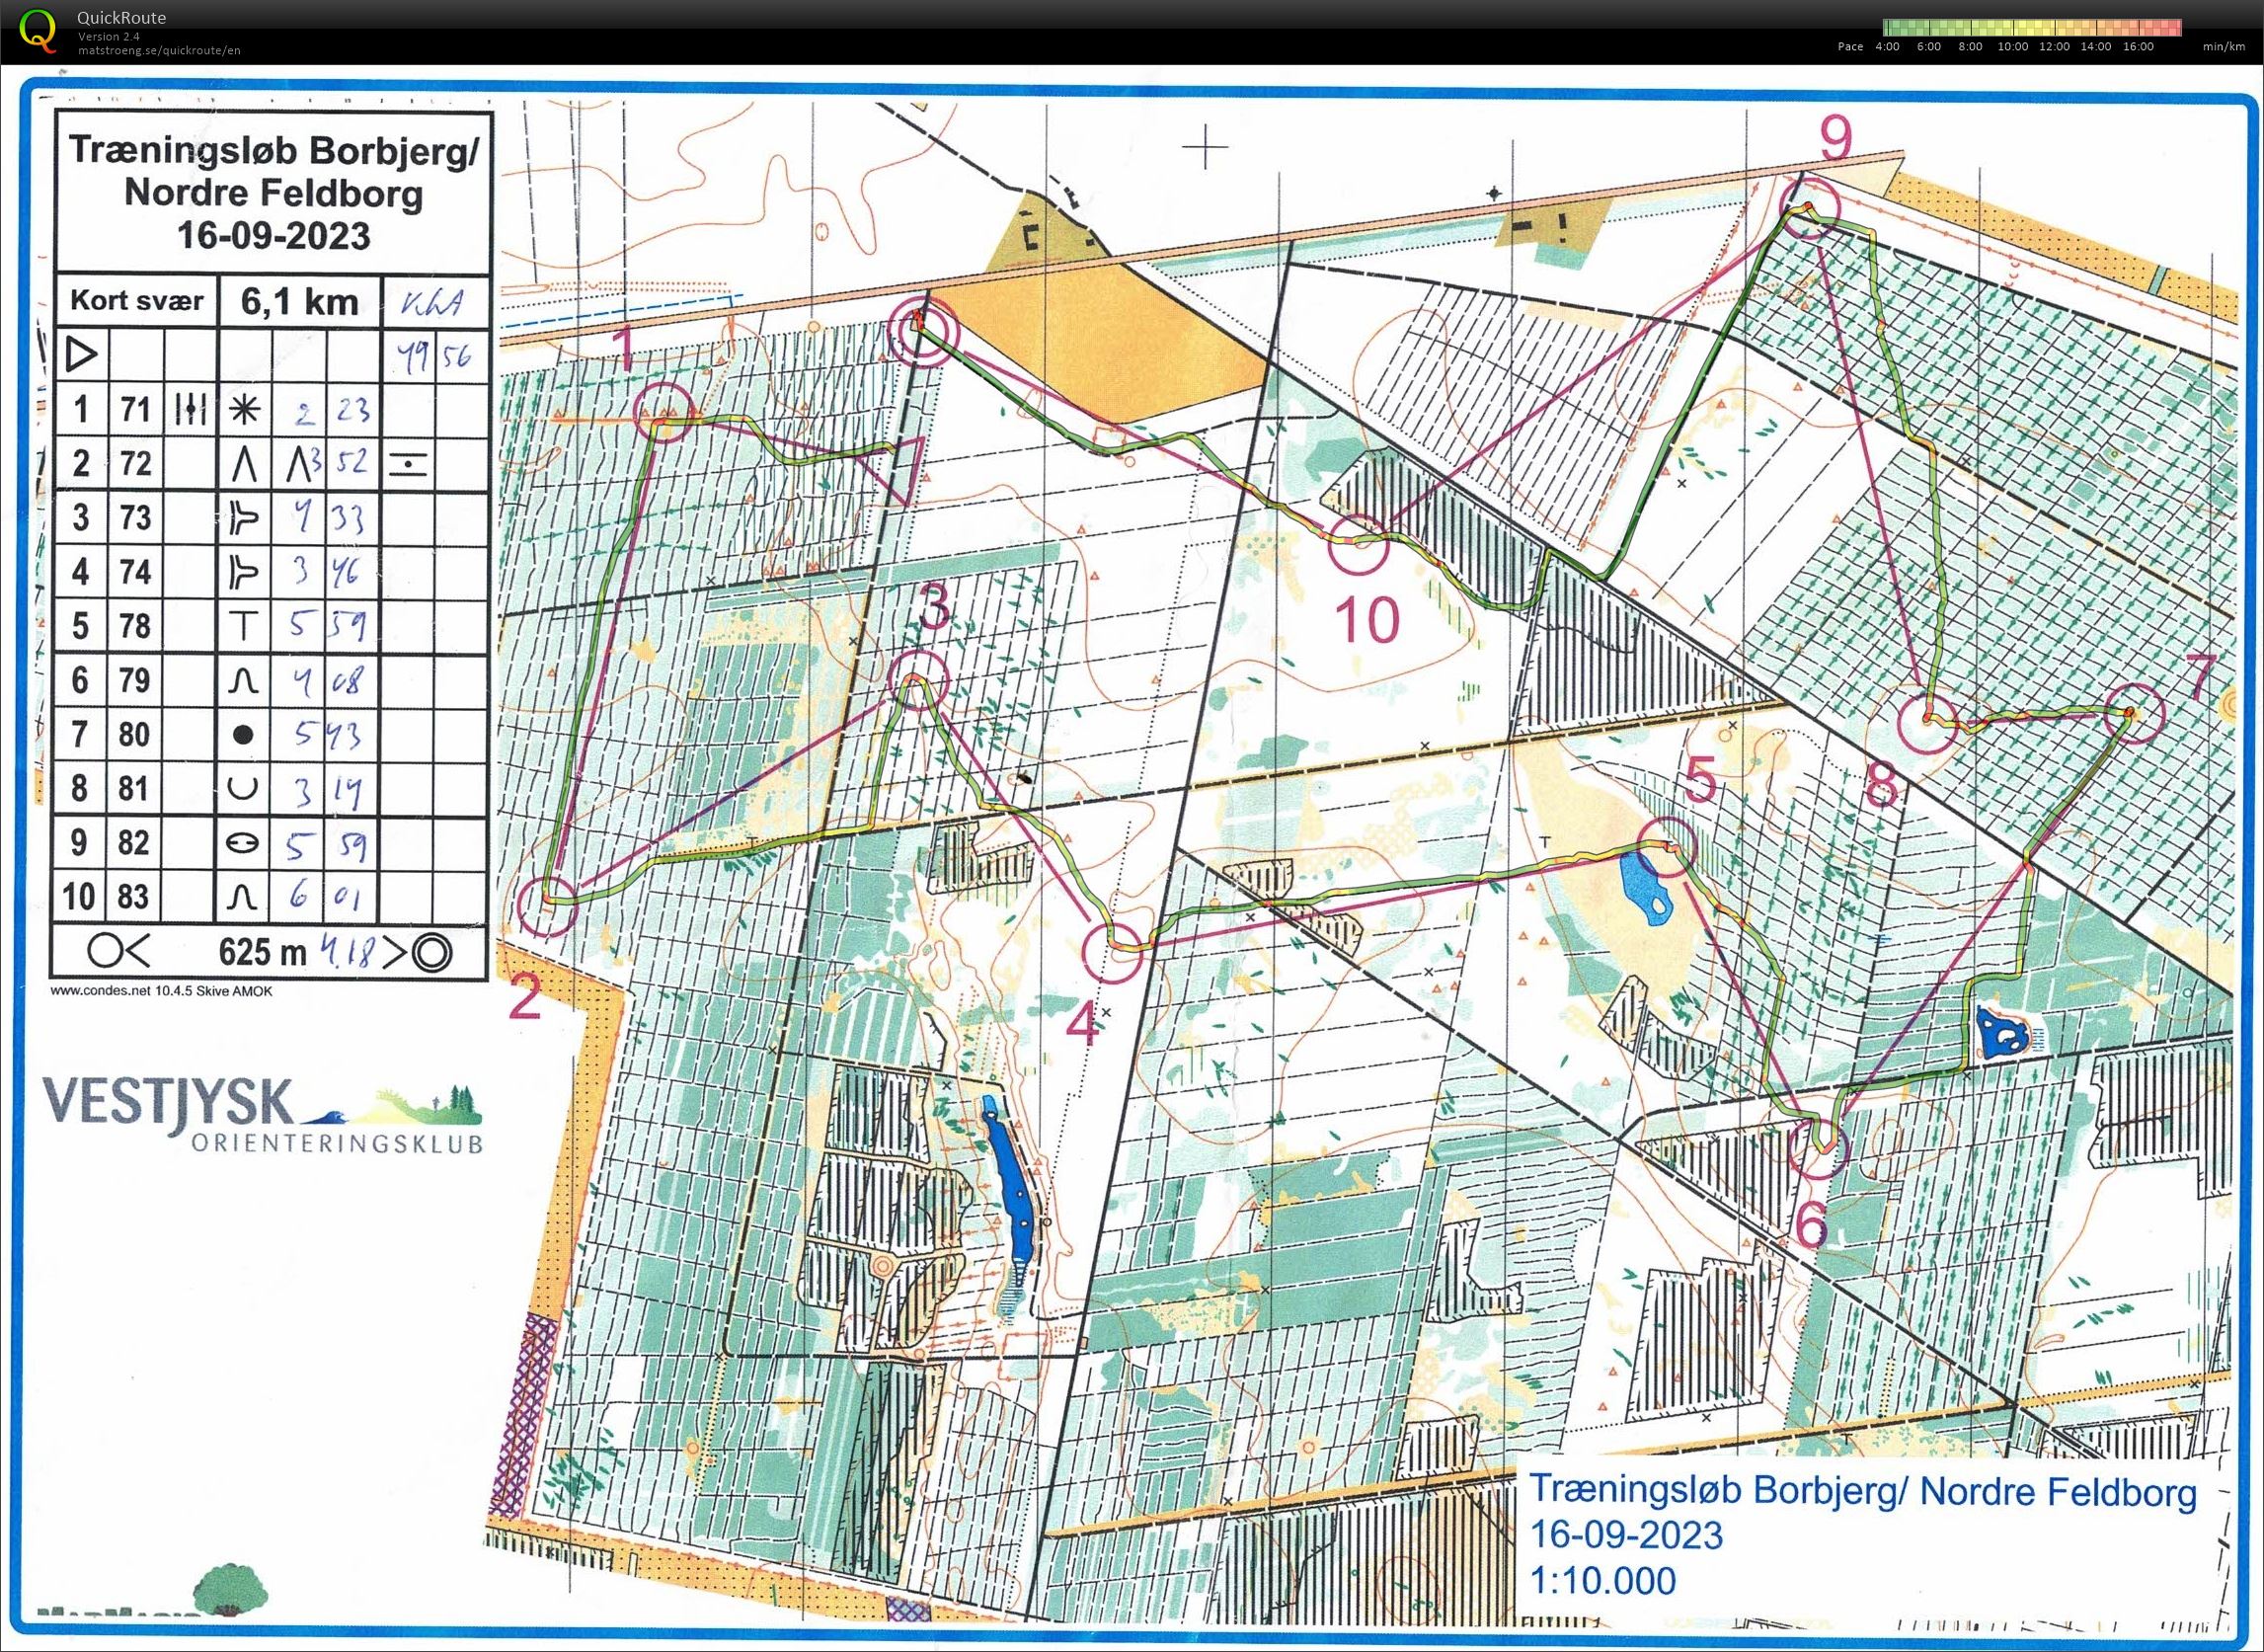This screenshot has height=1652, width=2264.
Task: Click the U-shaped depression symbol in row 81
Action: click(x=243, y=789)
